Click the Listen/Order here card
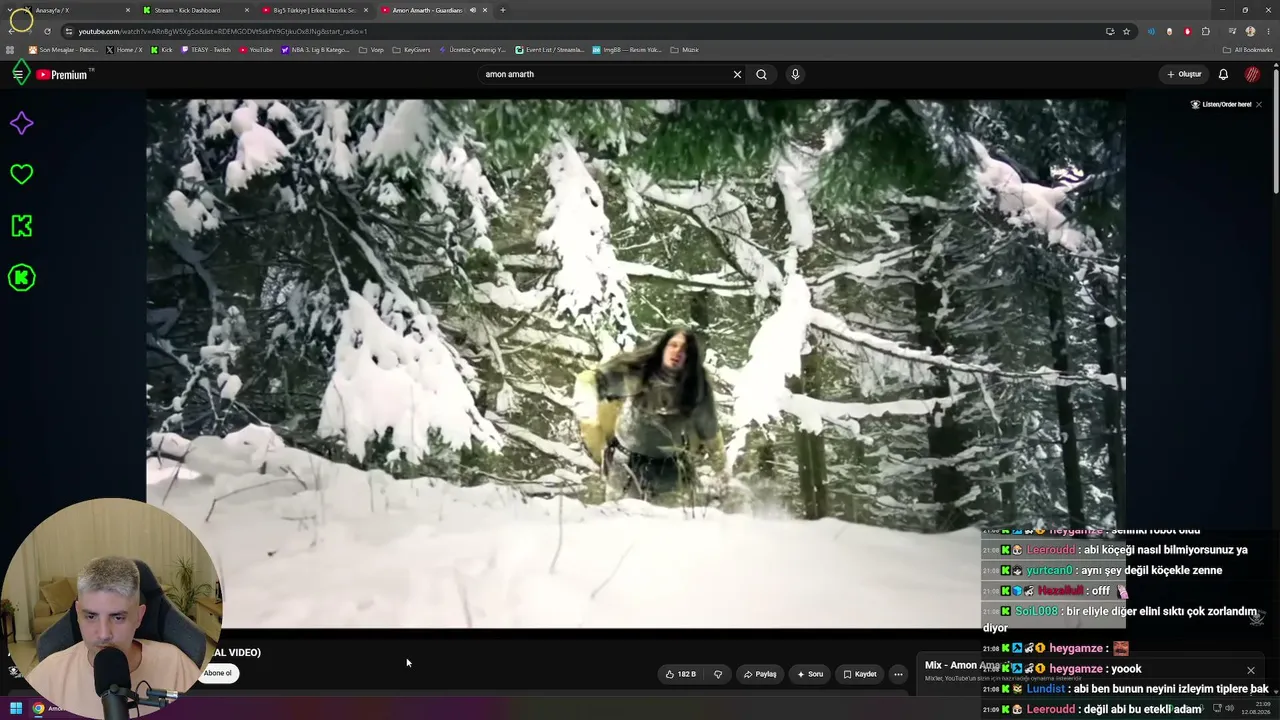This screenshot has height=720, width=1280. coord(1221,104)
